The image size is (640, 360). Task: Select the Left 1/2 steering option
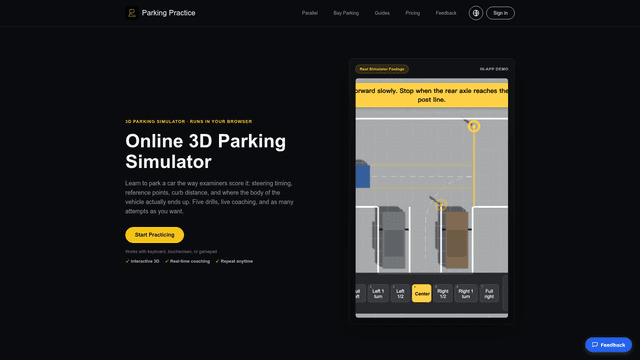400,293
